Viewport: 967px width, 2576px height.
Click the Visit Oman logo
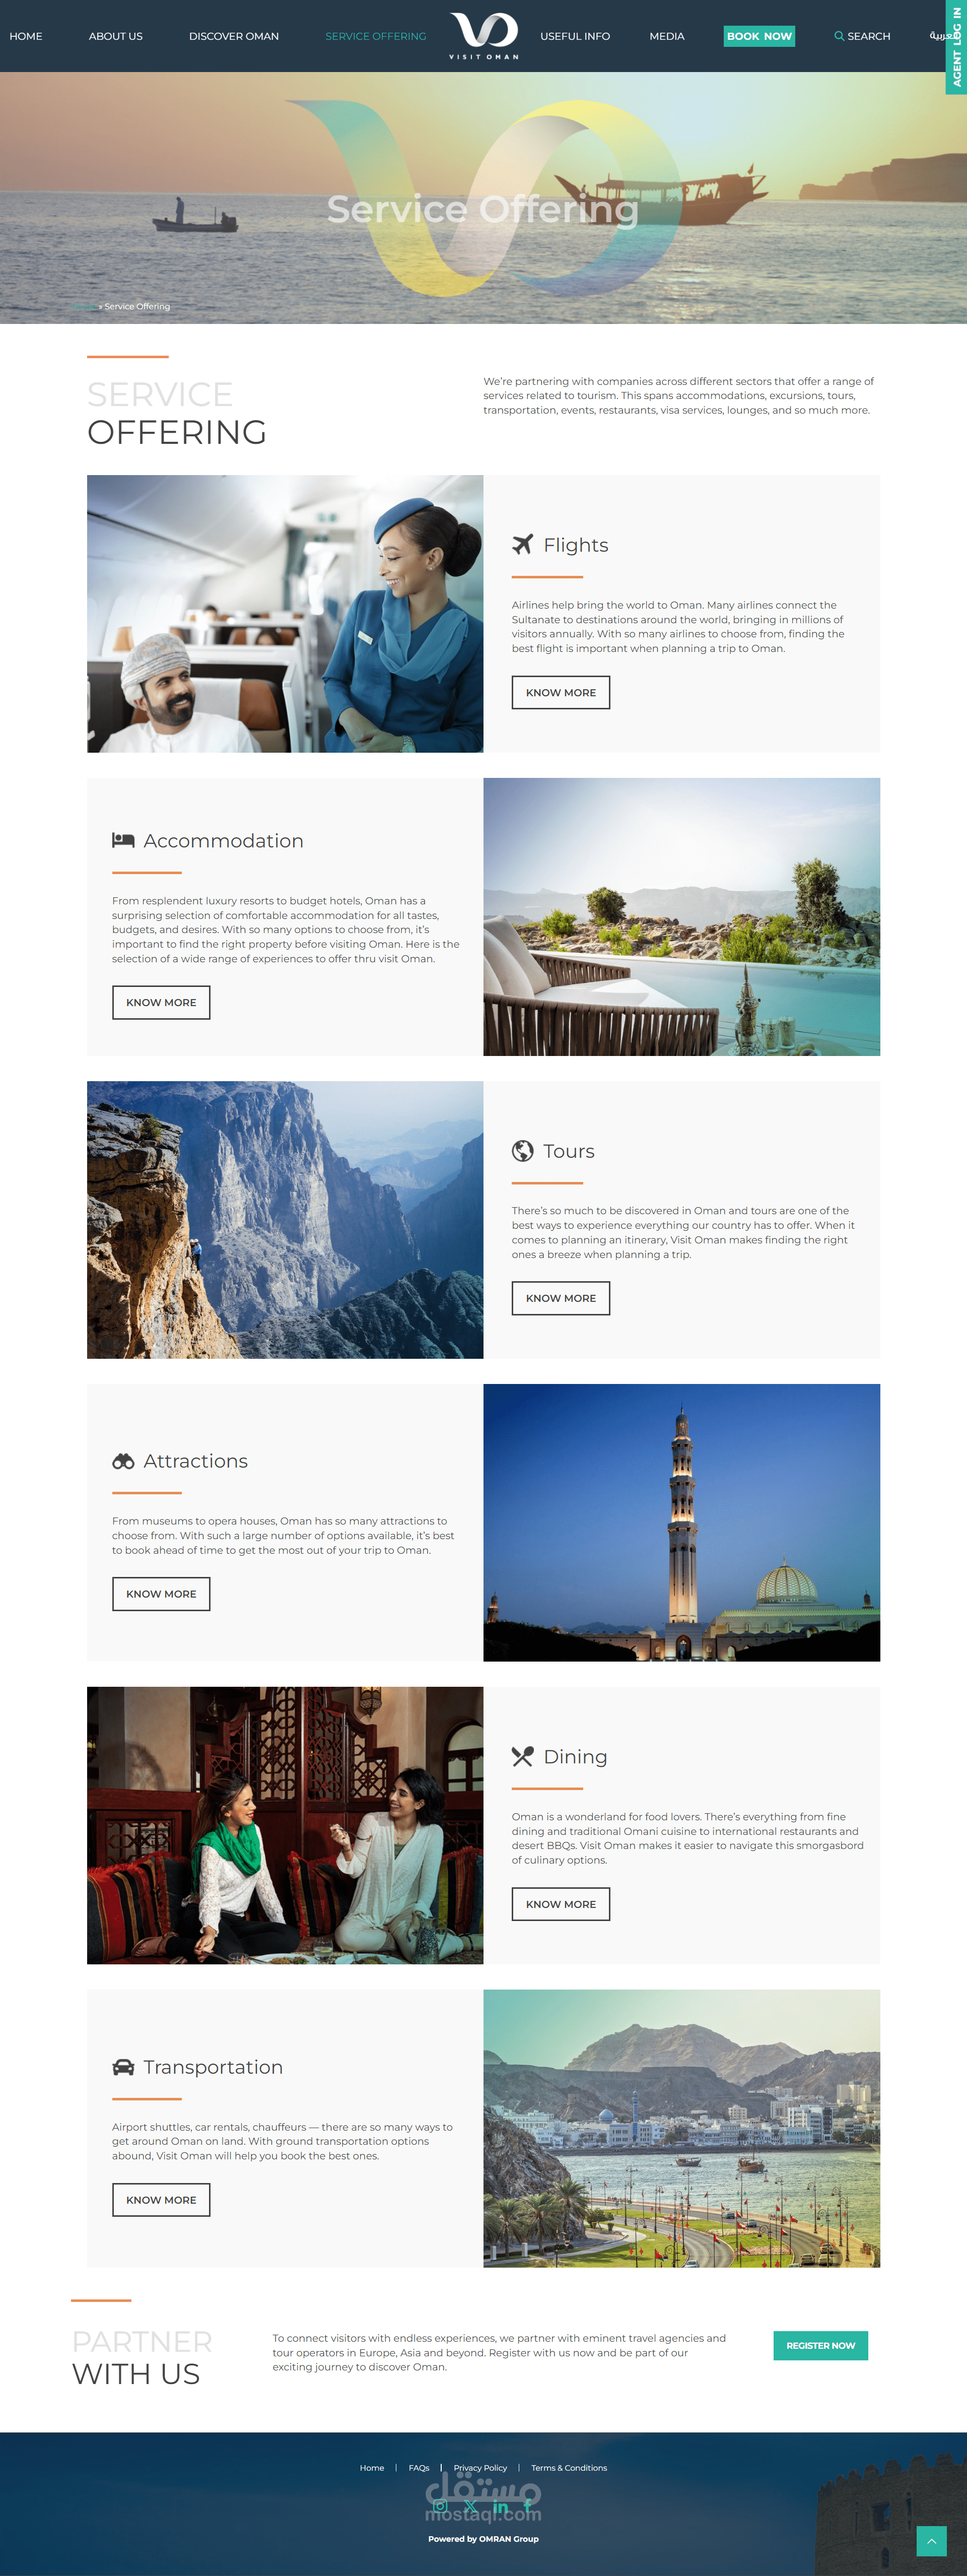[484, 35]
